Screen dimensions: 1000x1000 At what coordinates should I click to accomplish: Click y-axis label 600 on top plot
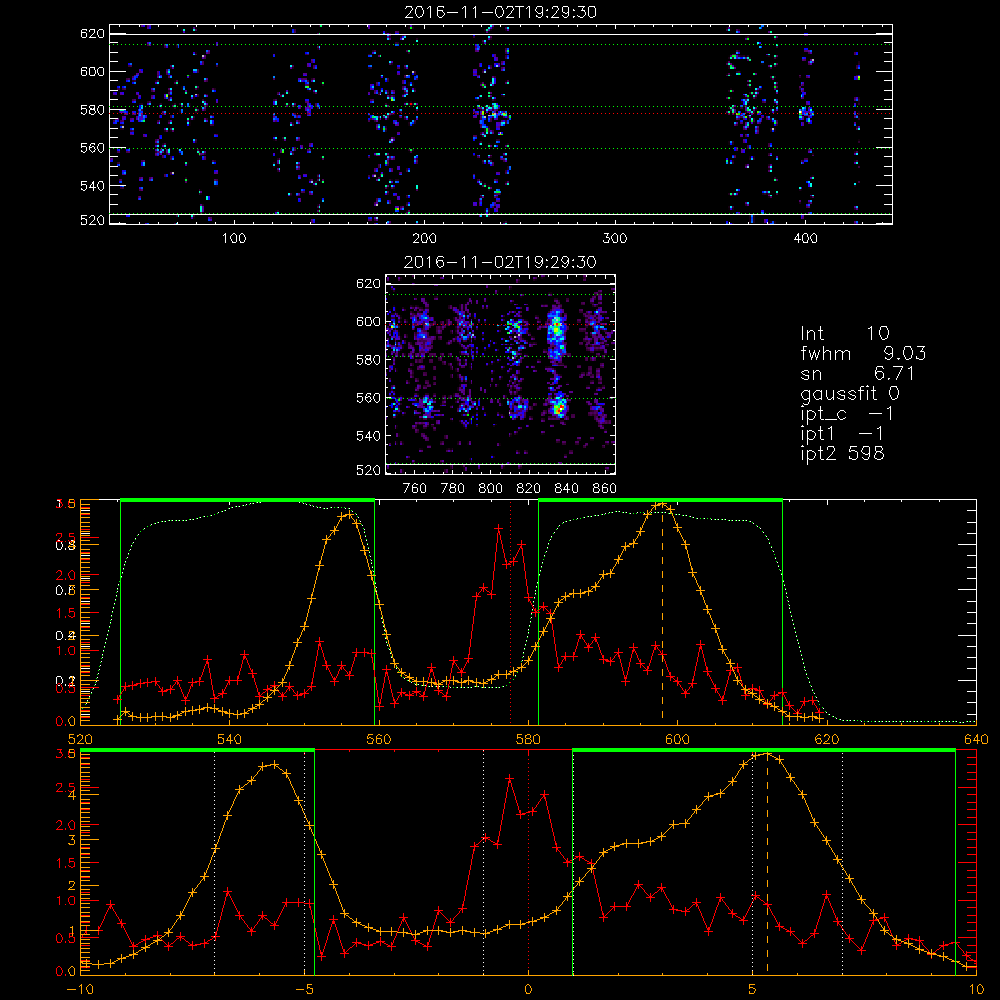pyautogui.click(x=92, y=71)
